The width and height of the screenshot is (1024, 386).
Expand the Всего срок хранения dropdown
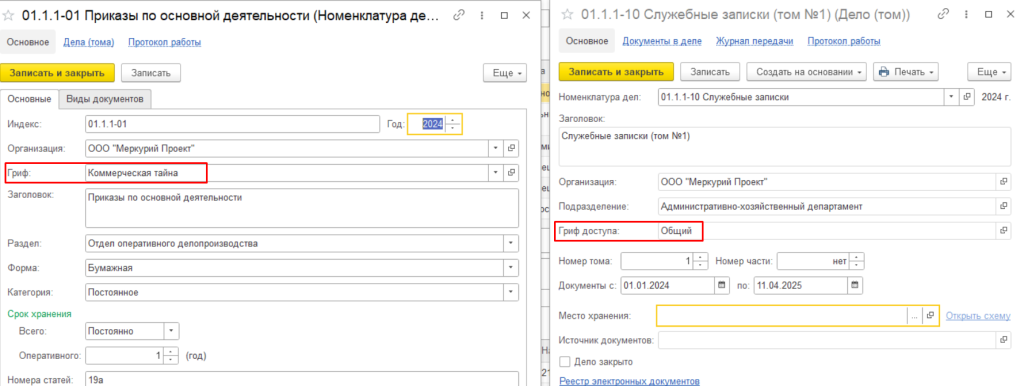[171, 331]
